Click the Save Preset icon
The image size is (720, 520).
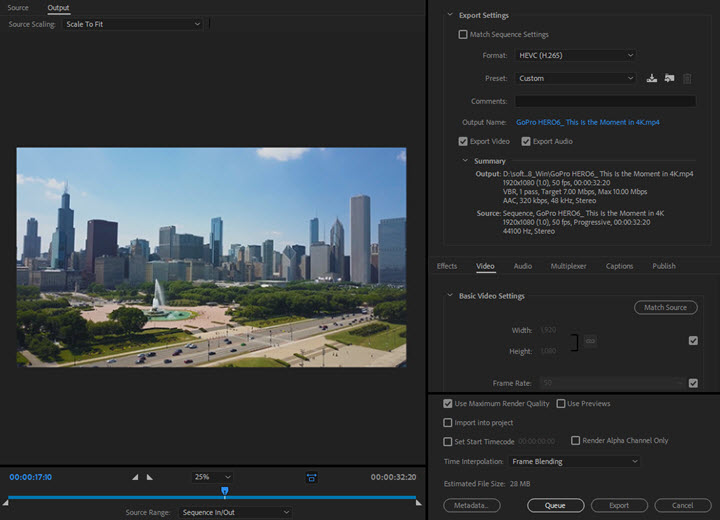pos(652,78)
